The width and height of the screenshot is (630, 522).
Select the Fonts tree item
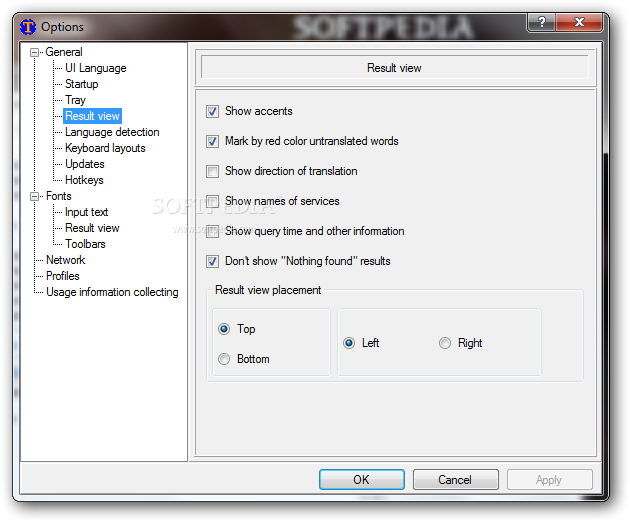[59, 196]
